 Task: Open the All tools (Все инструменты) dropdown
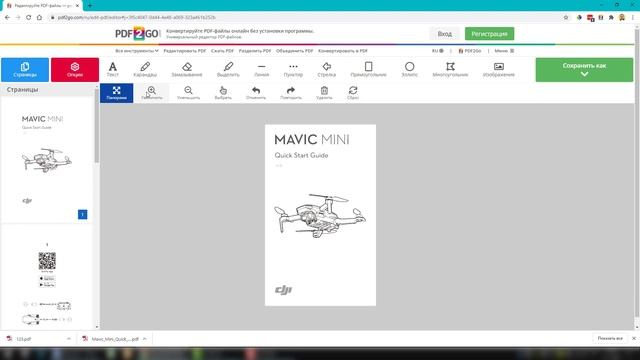pos(137,51)
